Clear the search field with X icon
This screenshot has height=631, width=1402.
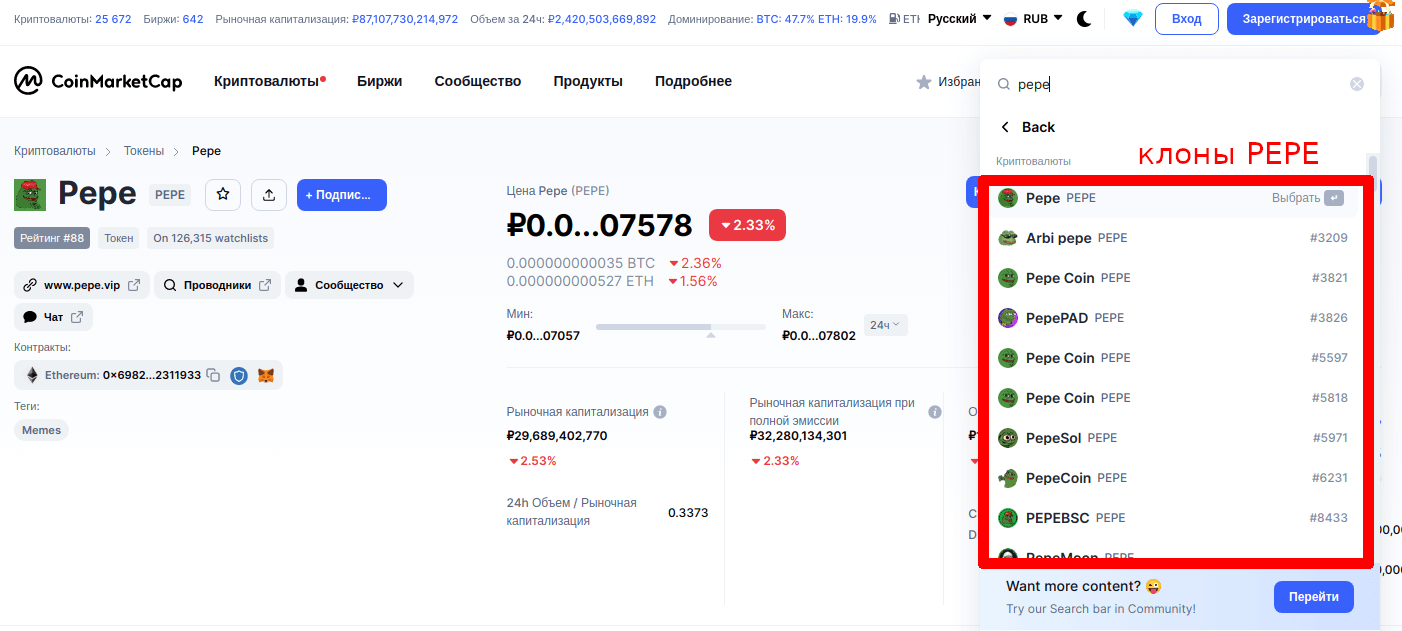(x=1357, y=84)
